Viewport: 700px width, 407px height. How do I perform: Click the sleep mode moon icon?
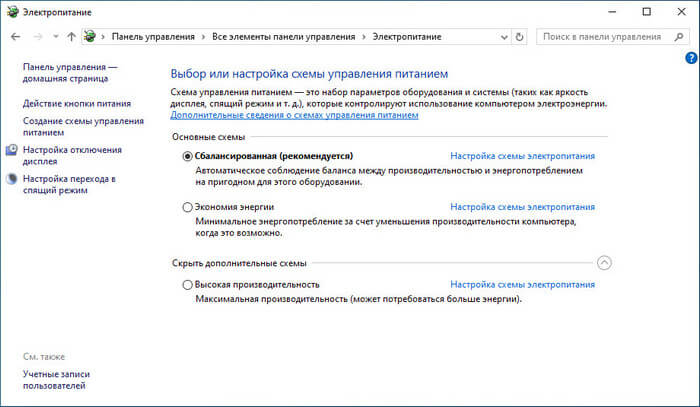(12, 179)
